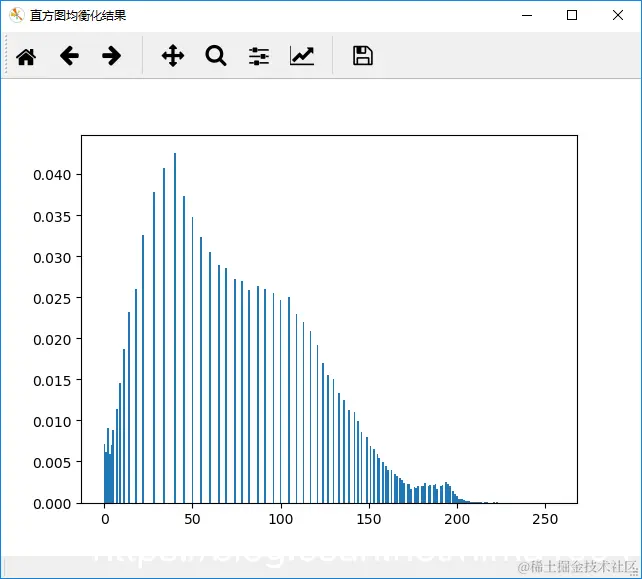Click the x-axis label 200
642x579 pixels.
coord(457,519)
